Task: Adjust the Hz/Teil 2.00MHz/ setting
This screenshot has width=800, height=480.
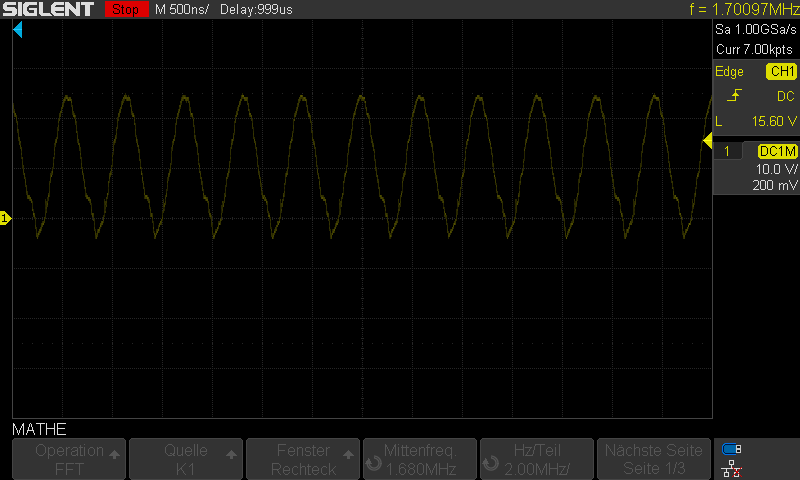Action: click(537, 459)
